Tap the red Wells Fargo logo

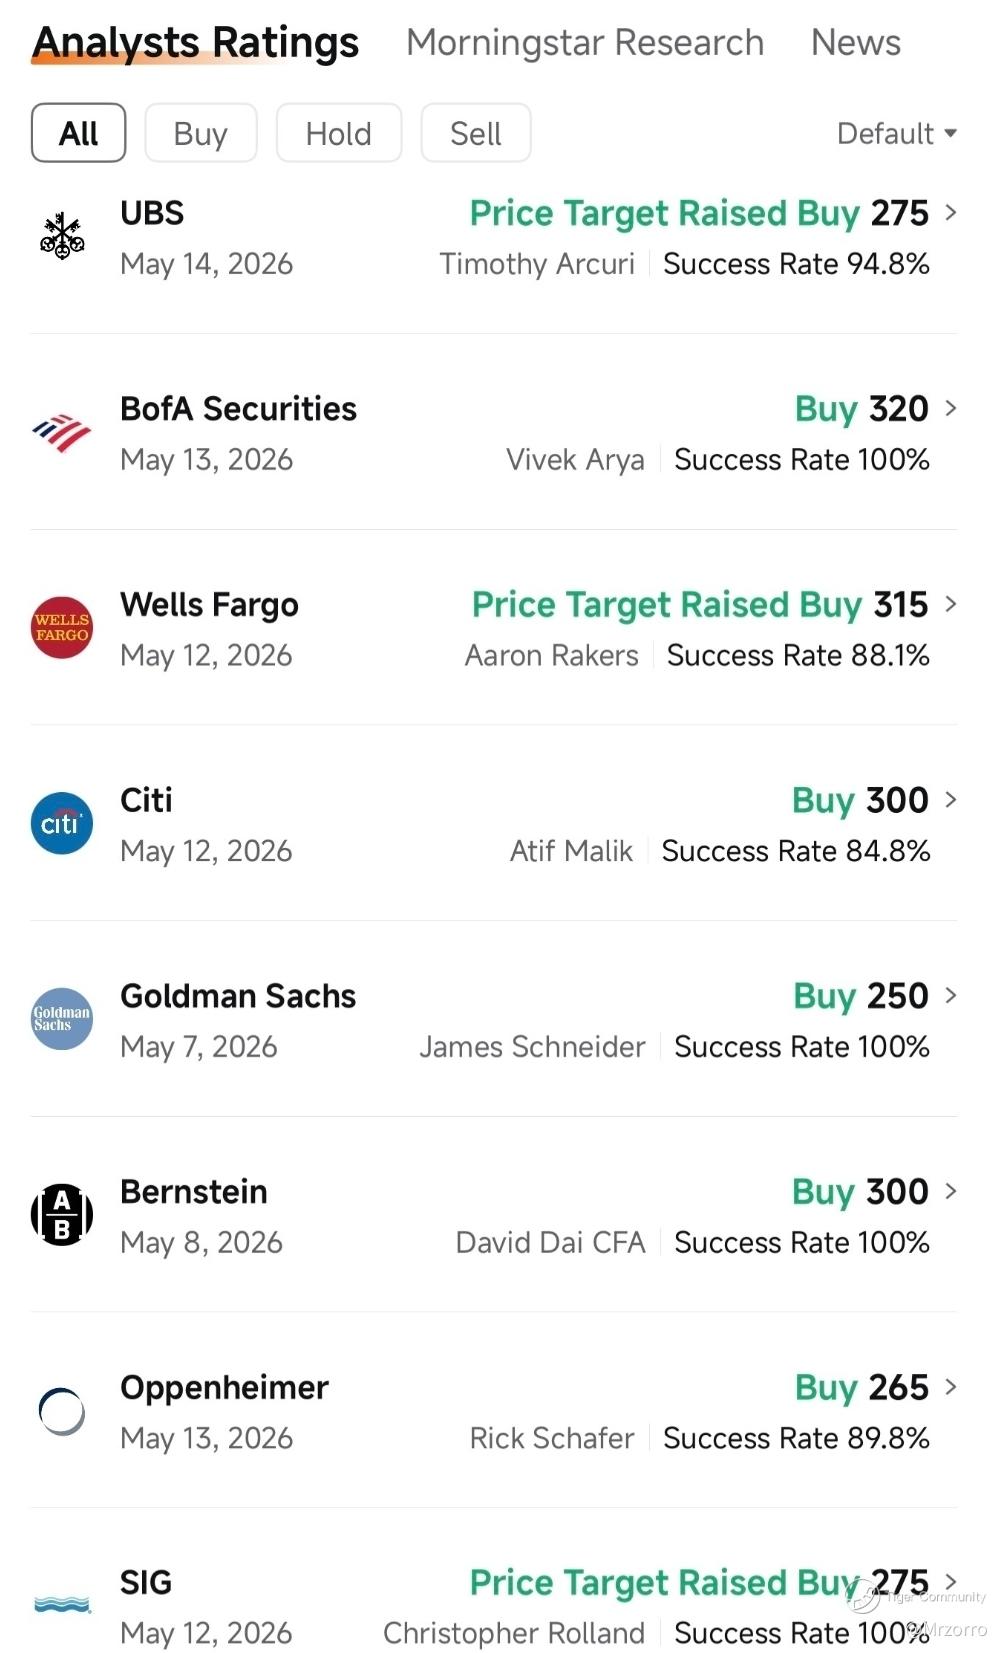tap(62, 627)
